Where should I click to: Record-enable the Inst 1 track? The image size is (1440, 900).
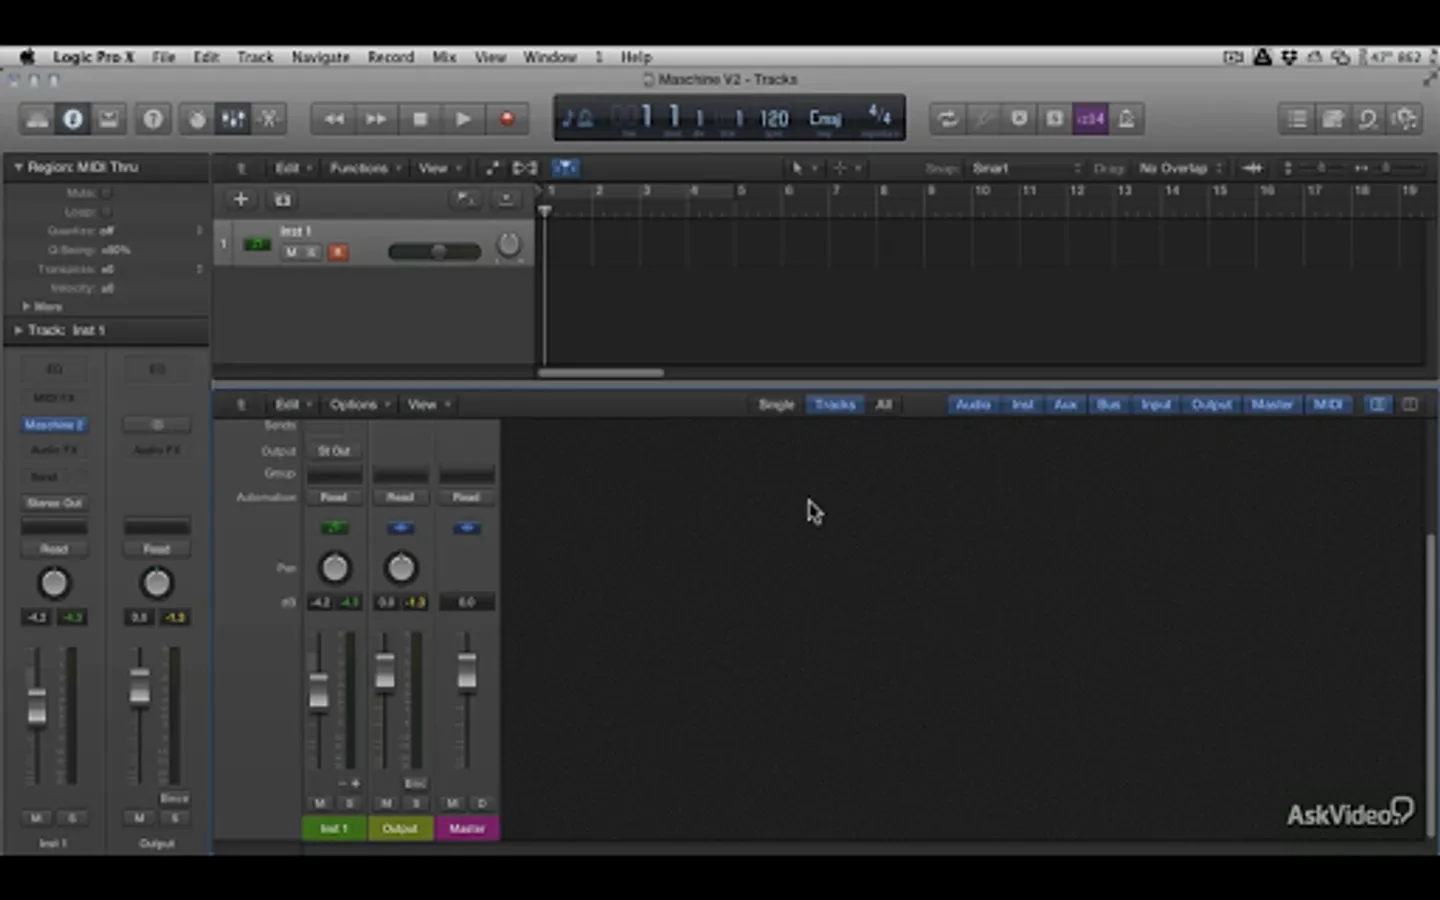coord(338,252)
